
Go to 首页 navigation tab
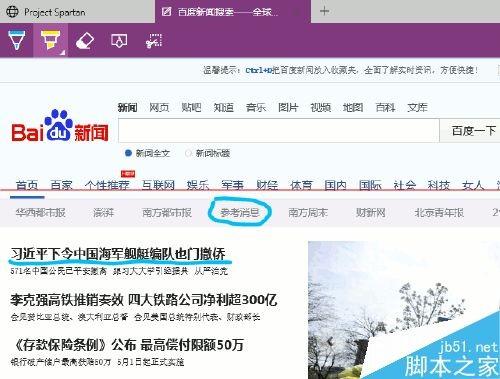click(x=27, y=185)
